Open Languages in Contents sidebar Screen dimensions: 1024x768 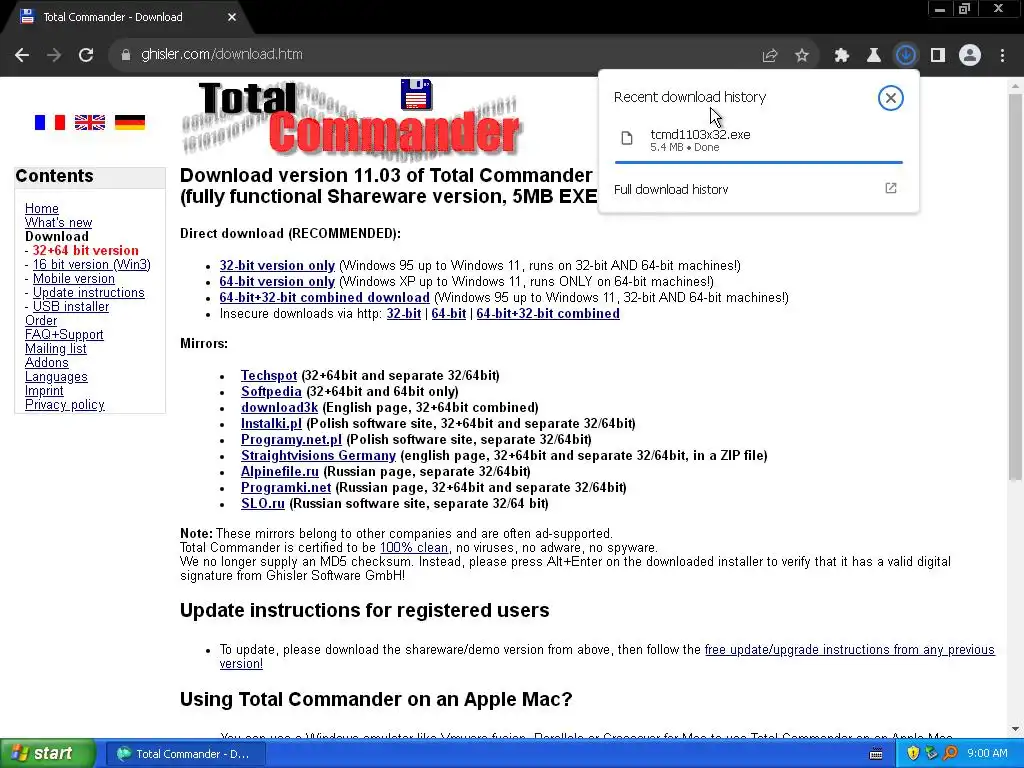pyautogui.click(x=56, y=377)
